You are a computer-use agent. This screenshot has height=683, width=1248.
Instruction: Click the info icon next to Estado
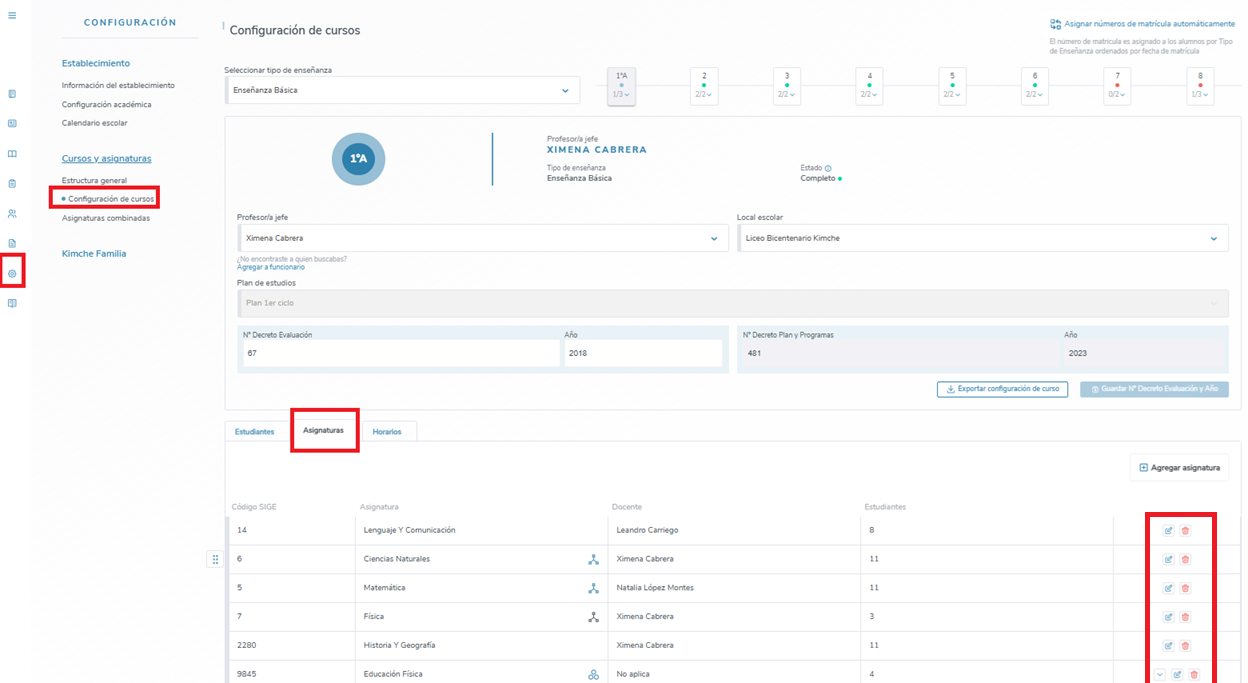(x=828, y=168)
